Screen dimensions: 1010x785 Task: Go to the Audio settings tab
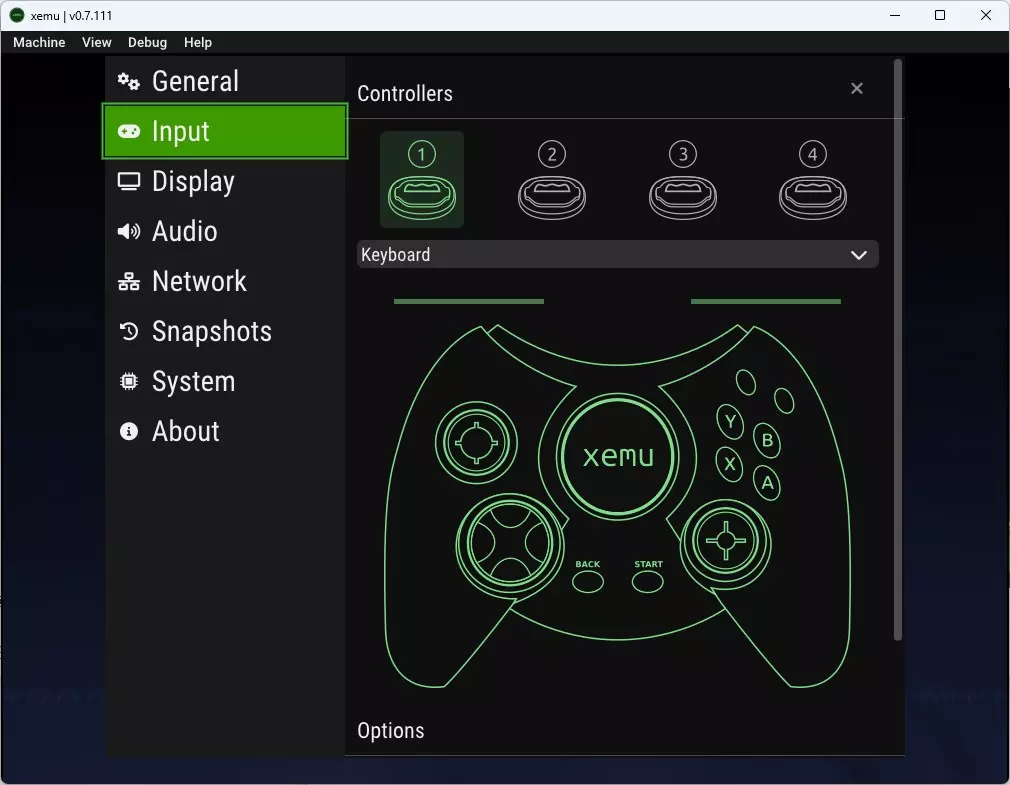(x=225, y=231)
